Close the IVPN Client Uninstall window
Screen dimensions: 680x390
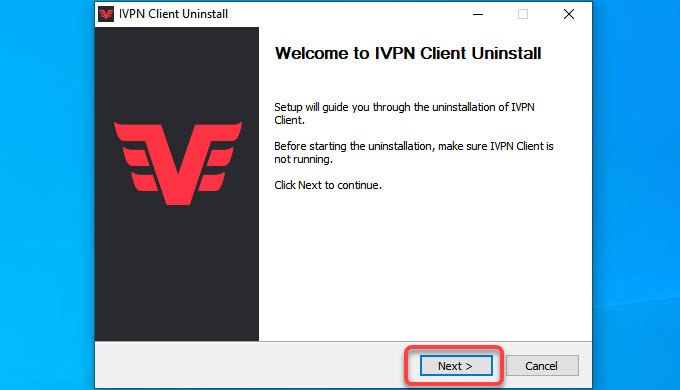[569, 14]
